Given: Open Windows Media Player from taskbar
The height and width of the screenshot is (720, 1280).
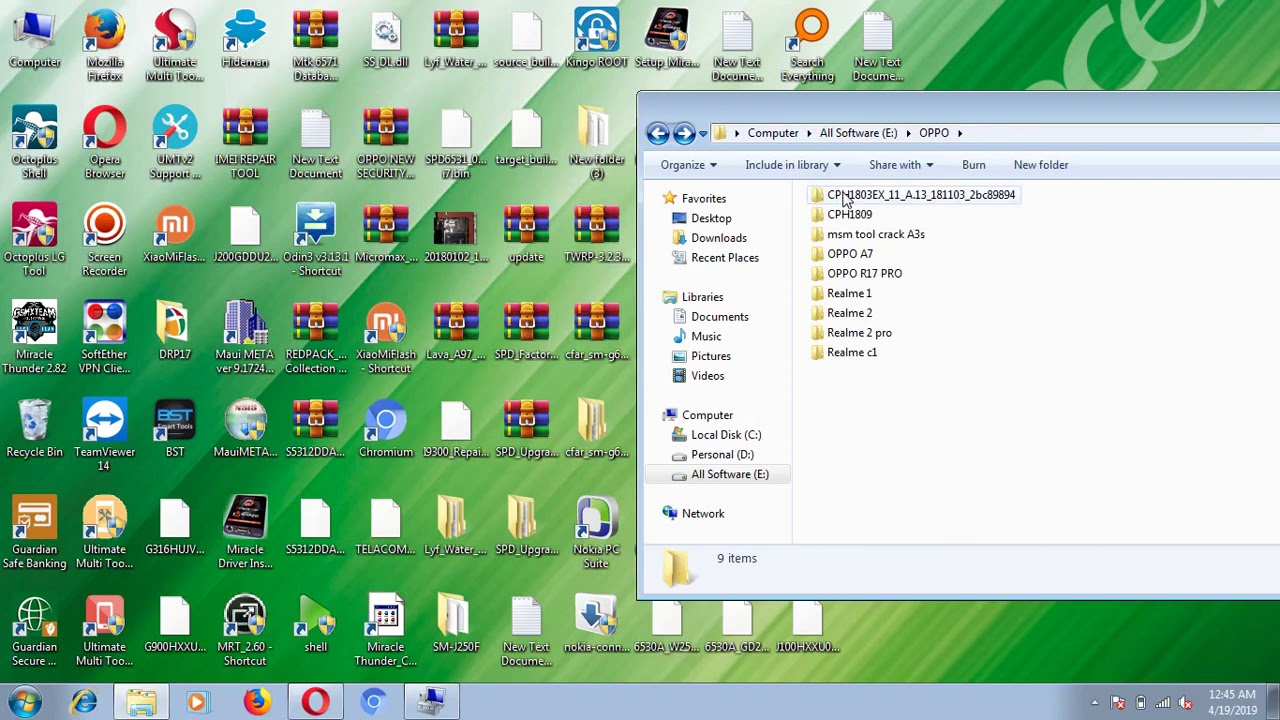Looking at the screenshot, I should (197, 702).
